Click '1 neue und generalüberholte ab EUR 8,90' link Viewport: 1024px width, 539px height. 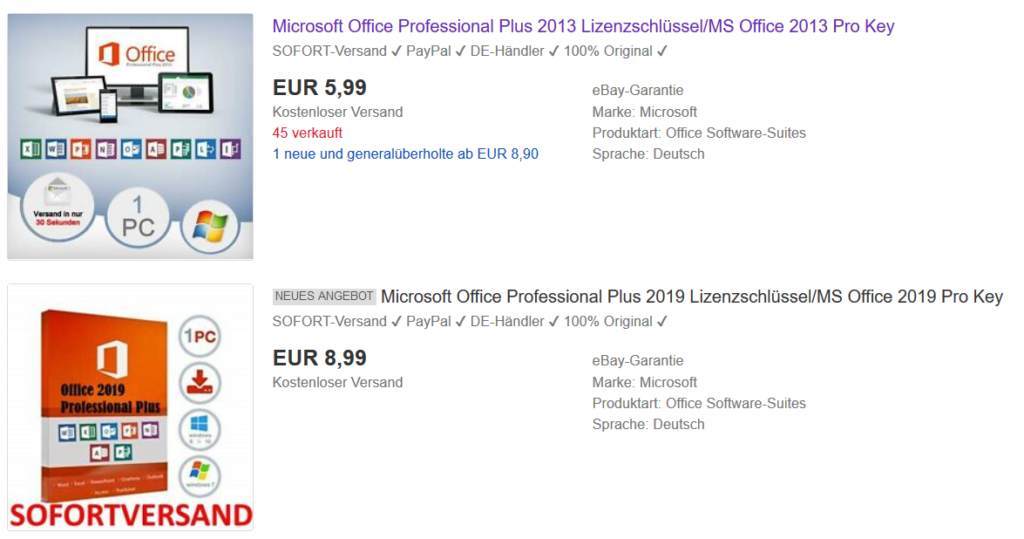point(405,154)
